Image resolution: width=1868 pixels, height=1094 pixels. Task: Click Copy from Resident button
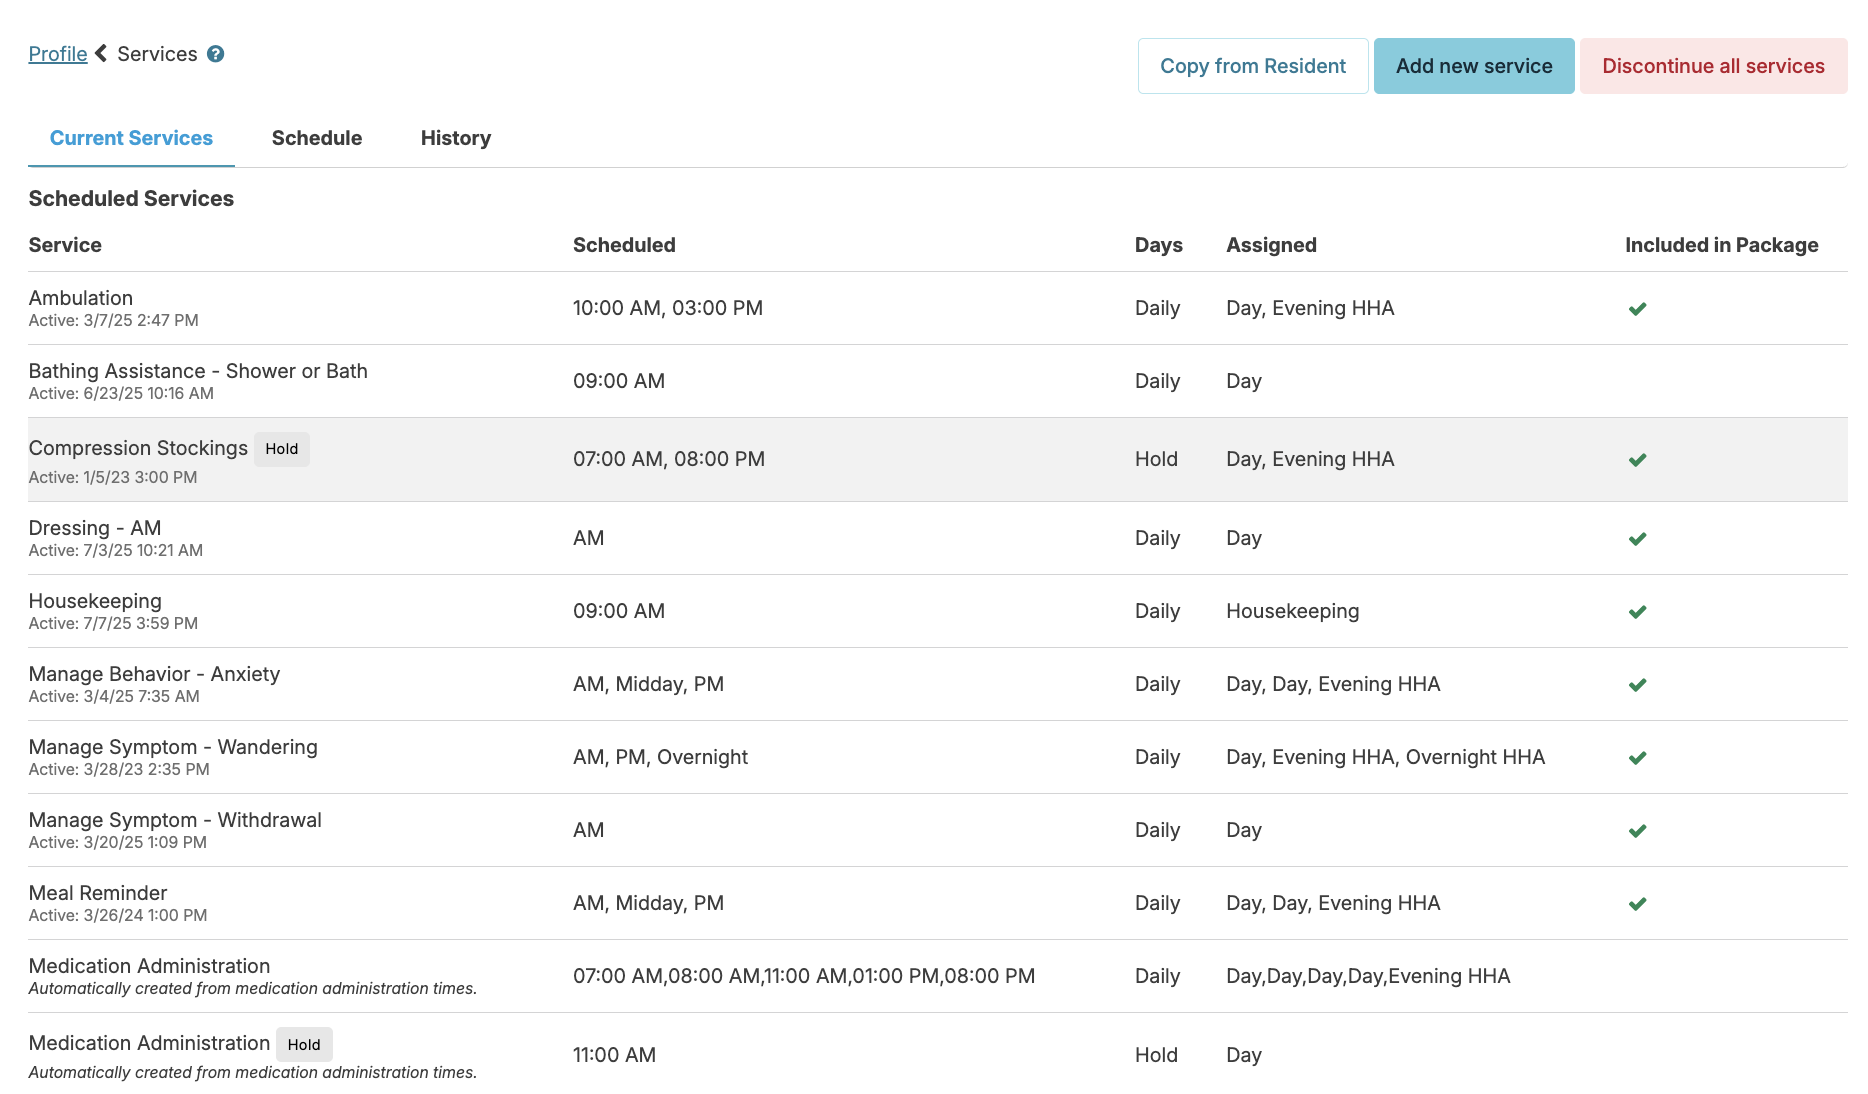pyautogui.click(x=1253, y=66)
